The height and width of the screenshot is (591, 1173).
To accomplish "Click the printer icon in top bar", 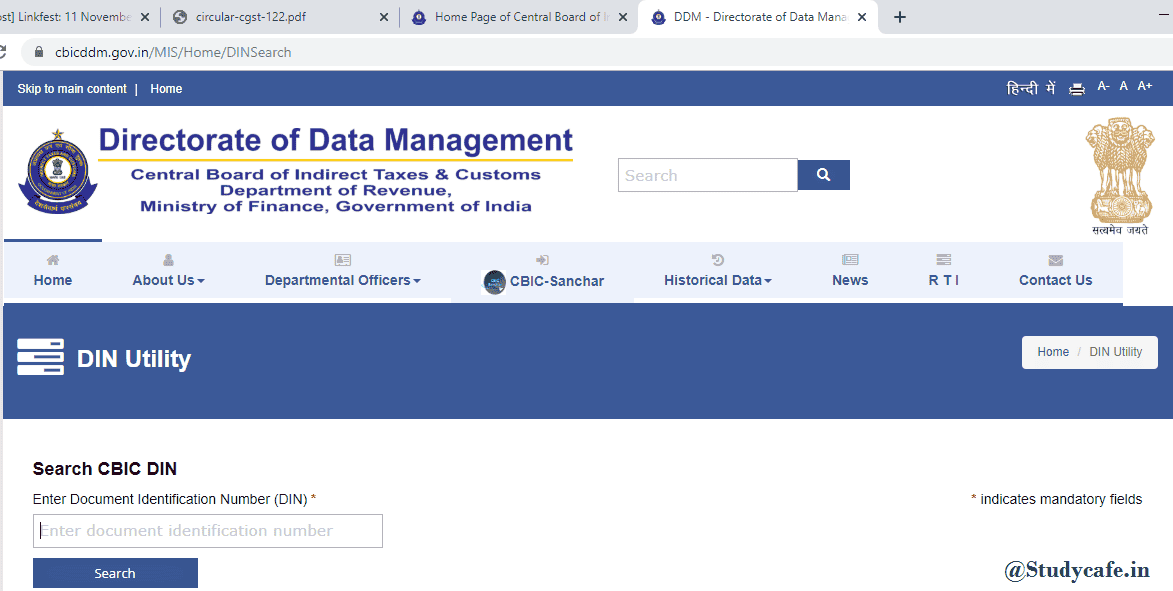I will coord(1076,89).
